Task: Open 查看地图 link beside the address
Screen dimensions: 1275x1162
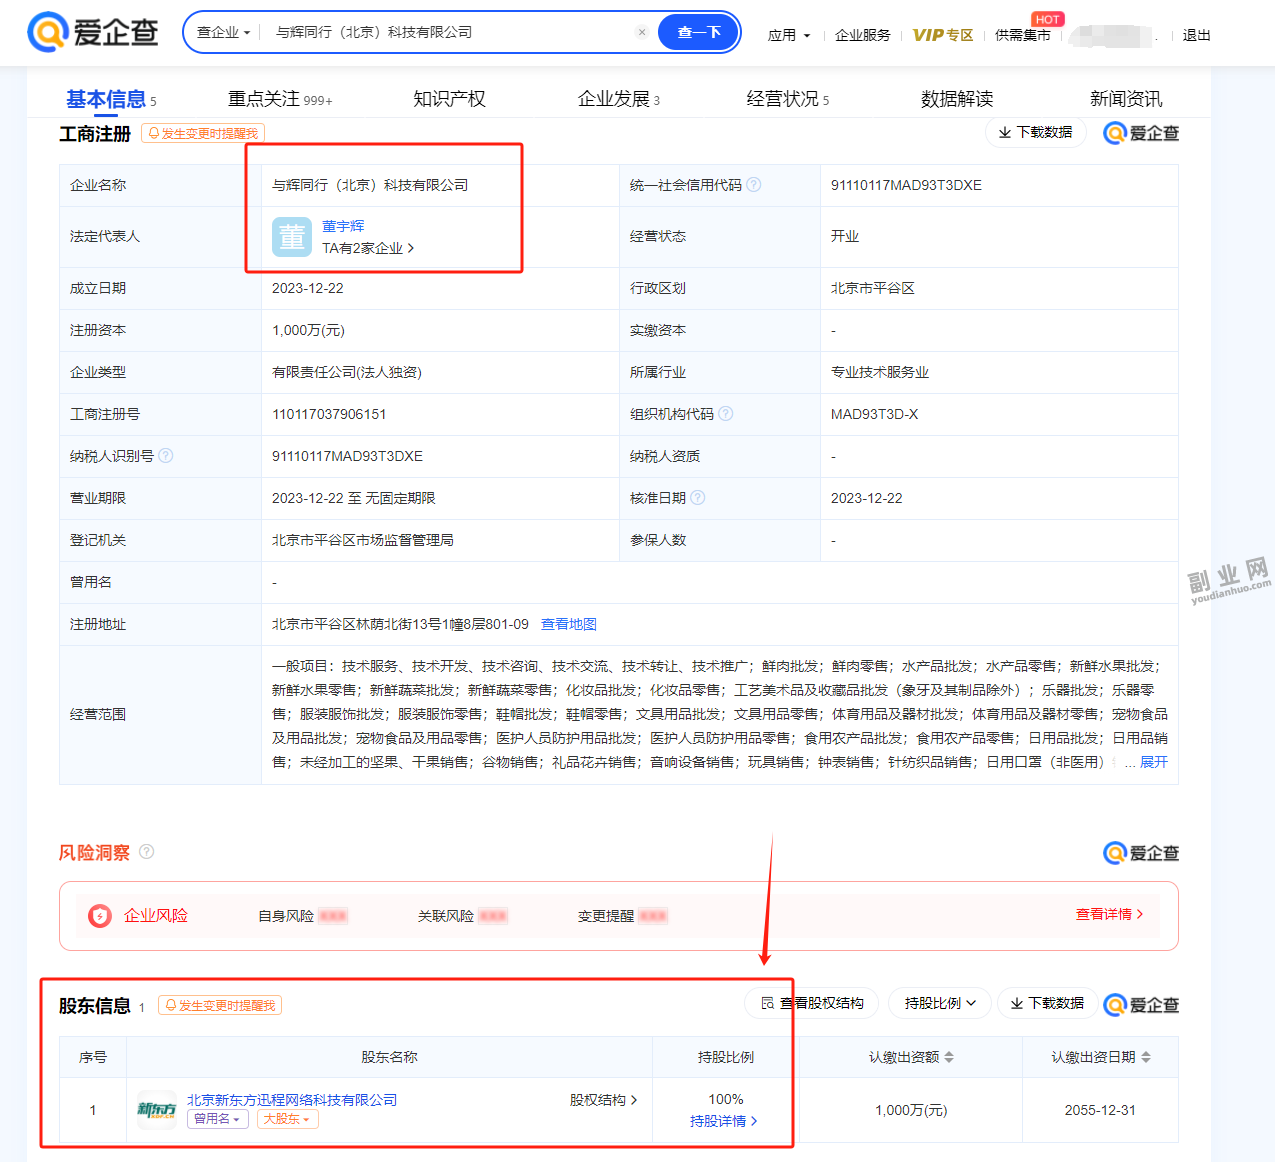Action: pos(569,624)
